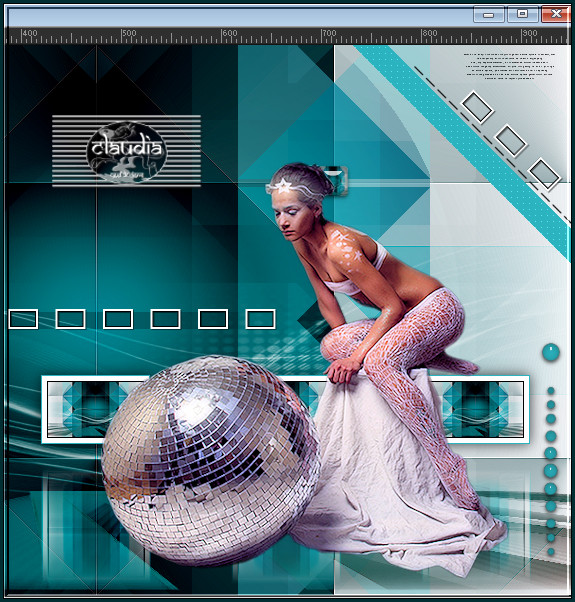
Task: Click the empty window title bar
Action: pos(238,17)
